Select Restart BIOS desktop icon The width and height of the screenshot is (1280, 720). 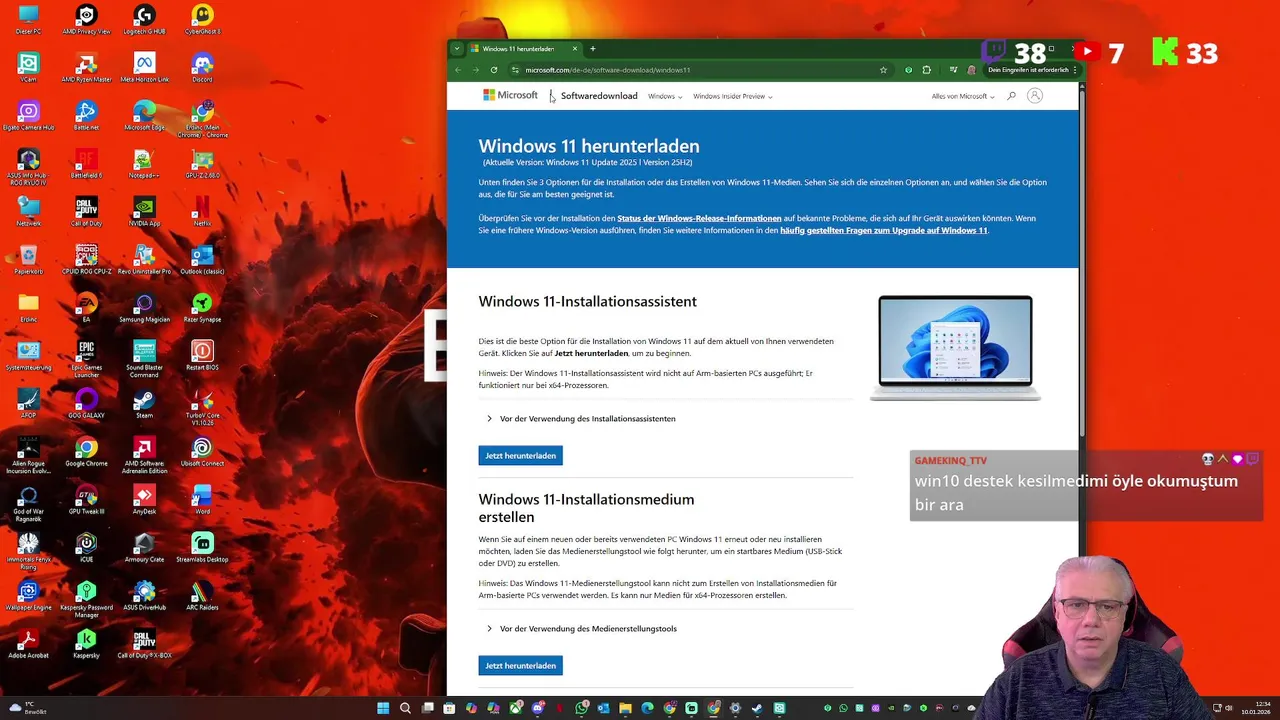[202, 355]
